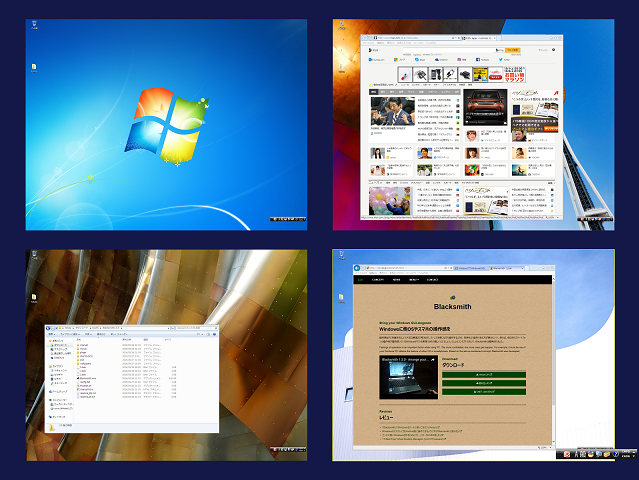This screenshot has width=639, height=480.
Task: Play the Blacksmith 1.3.3 video thumbnail
Action: (x=408, y=377)
